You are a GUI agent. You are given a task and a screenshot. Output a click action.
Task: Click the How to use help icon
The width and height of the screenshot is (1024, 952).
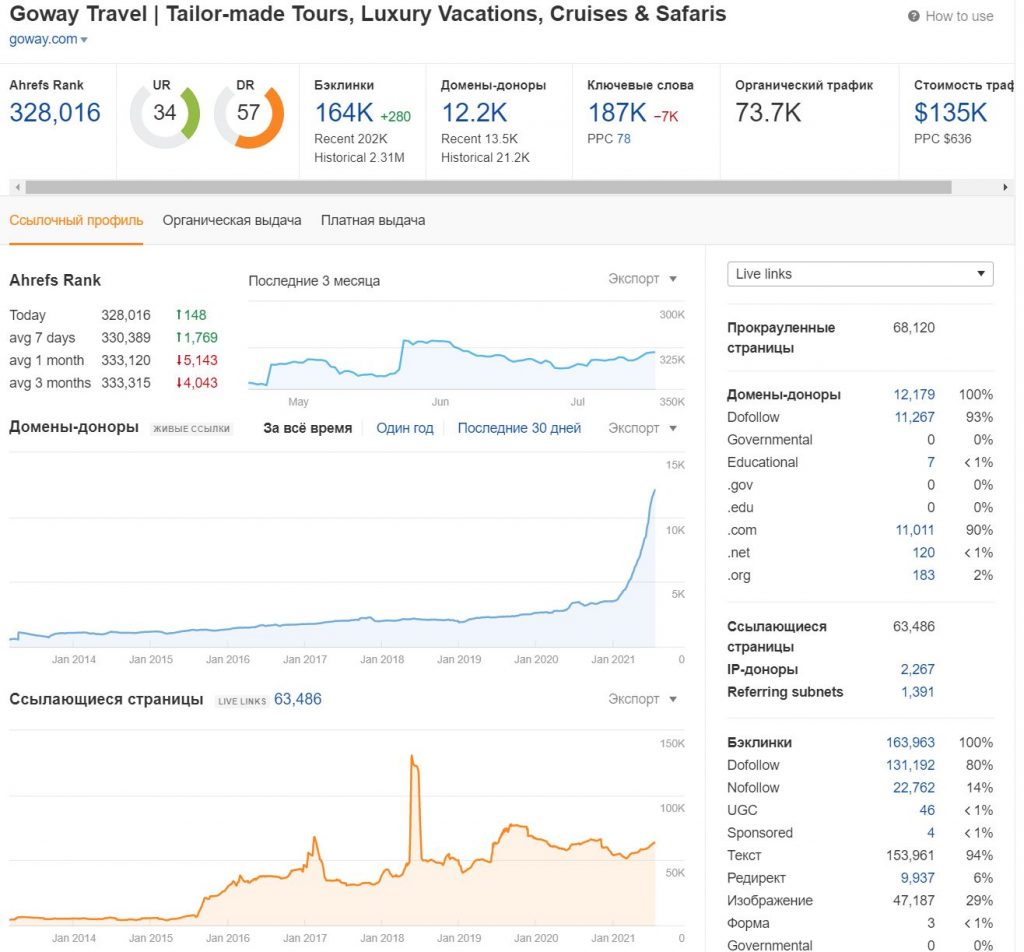914,16
